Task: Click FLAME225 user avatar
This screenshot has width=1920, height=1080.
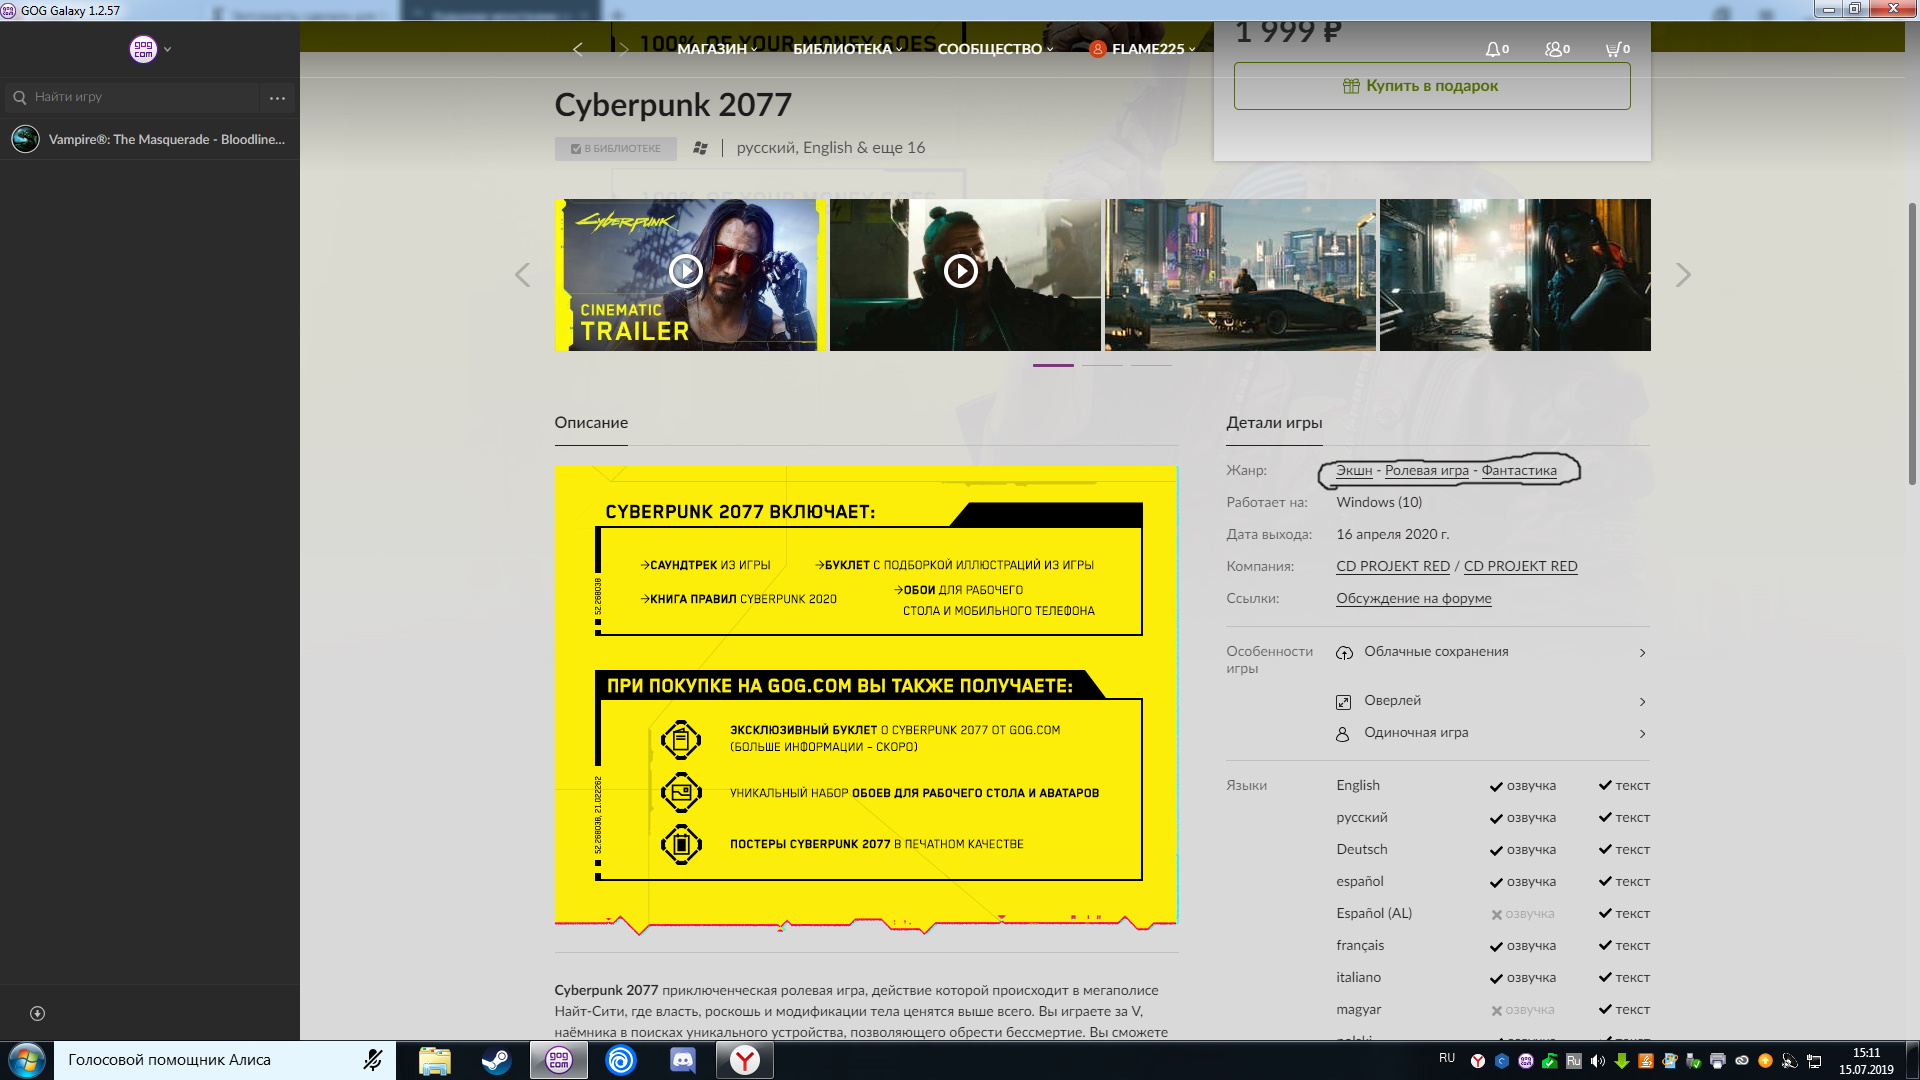Action: click(x=1097, y=48)
